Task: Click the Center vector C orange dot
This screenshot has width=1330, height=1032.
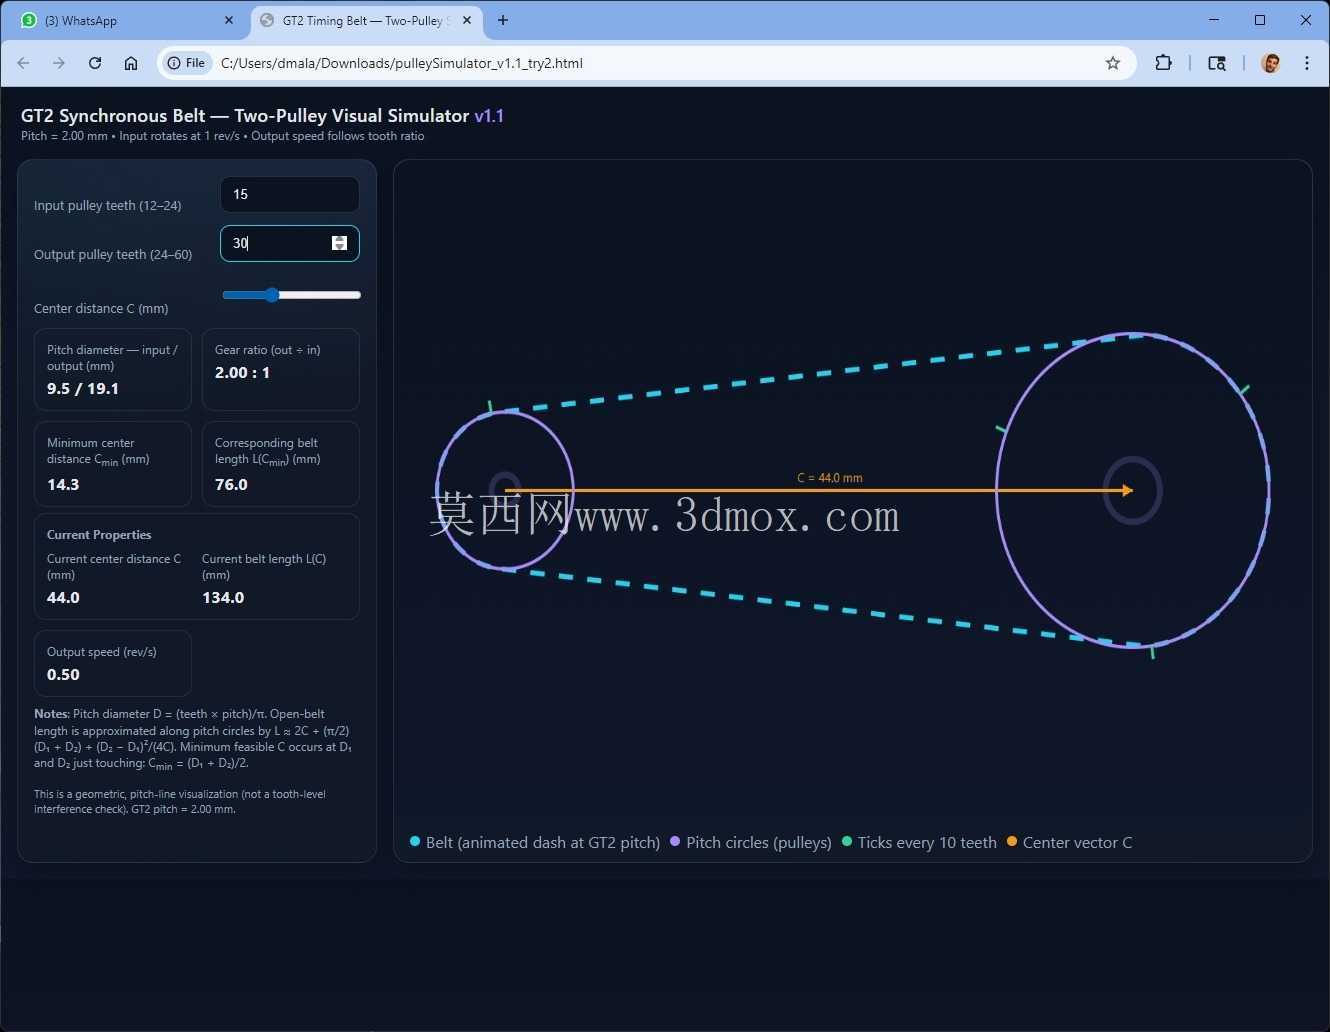Action: [x=1012, y=841]
